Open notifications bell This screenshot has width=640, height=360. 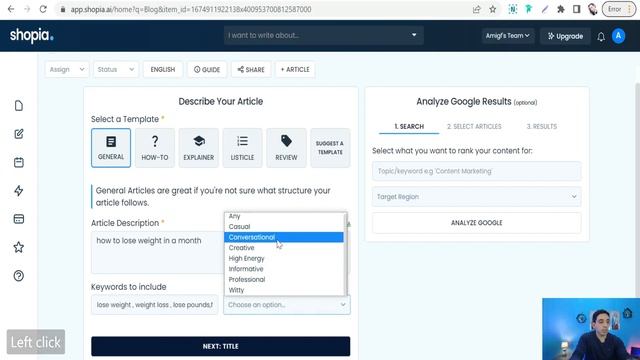coord(601,37)
